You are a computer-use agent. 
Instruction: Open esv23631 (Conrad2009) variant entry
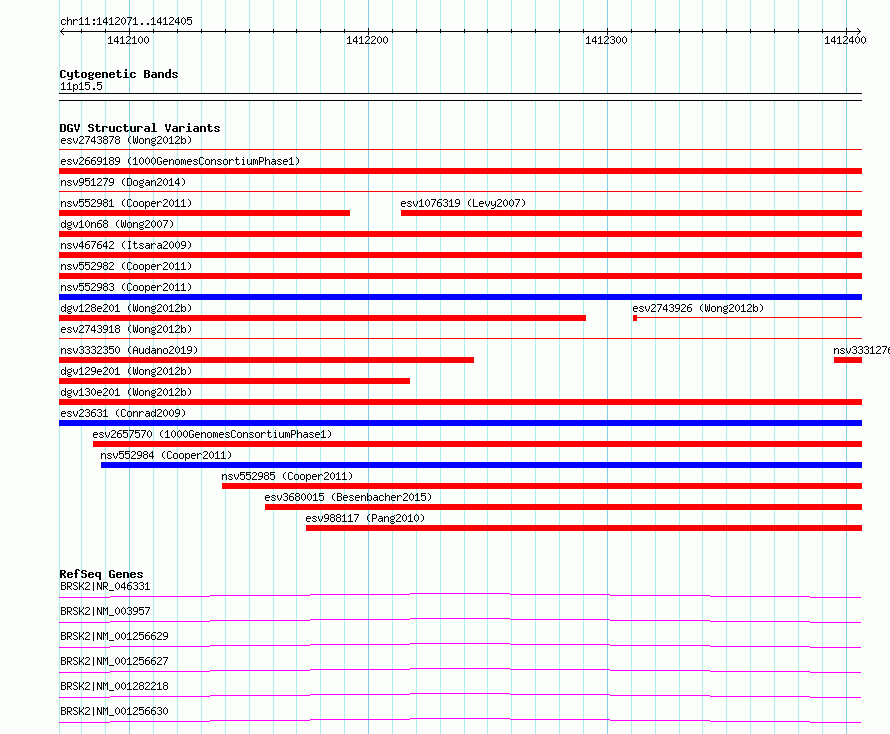[x=123, y=413]
